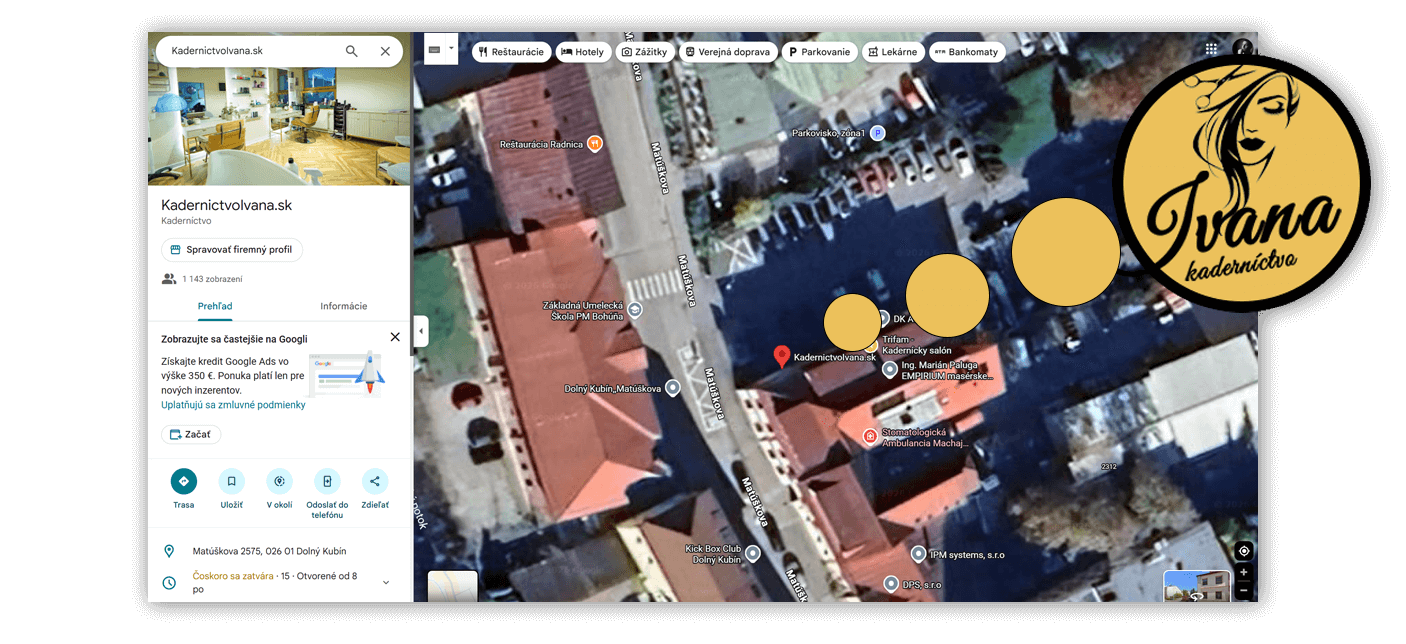This screenshot has height=644, width=1406.
Task: Toggle the map layers thumbnail
Action: point(452,587)
